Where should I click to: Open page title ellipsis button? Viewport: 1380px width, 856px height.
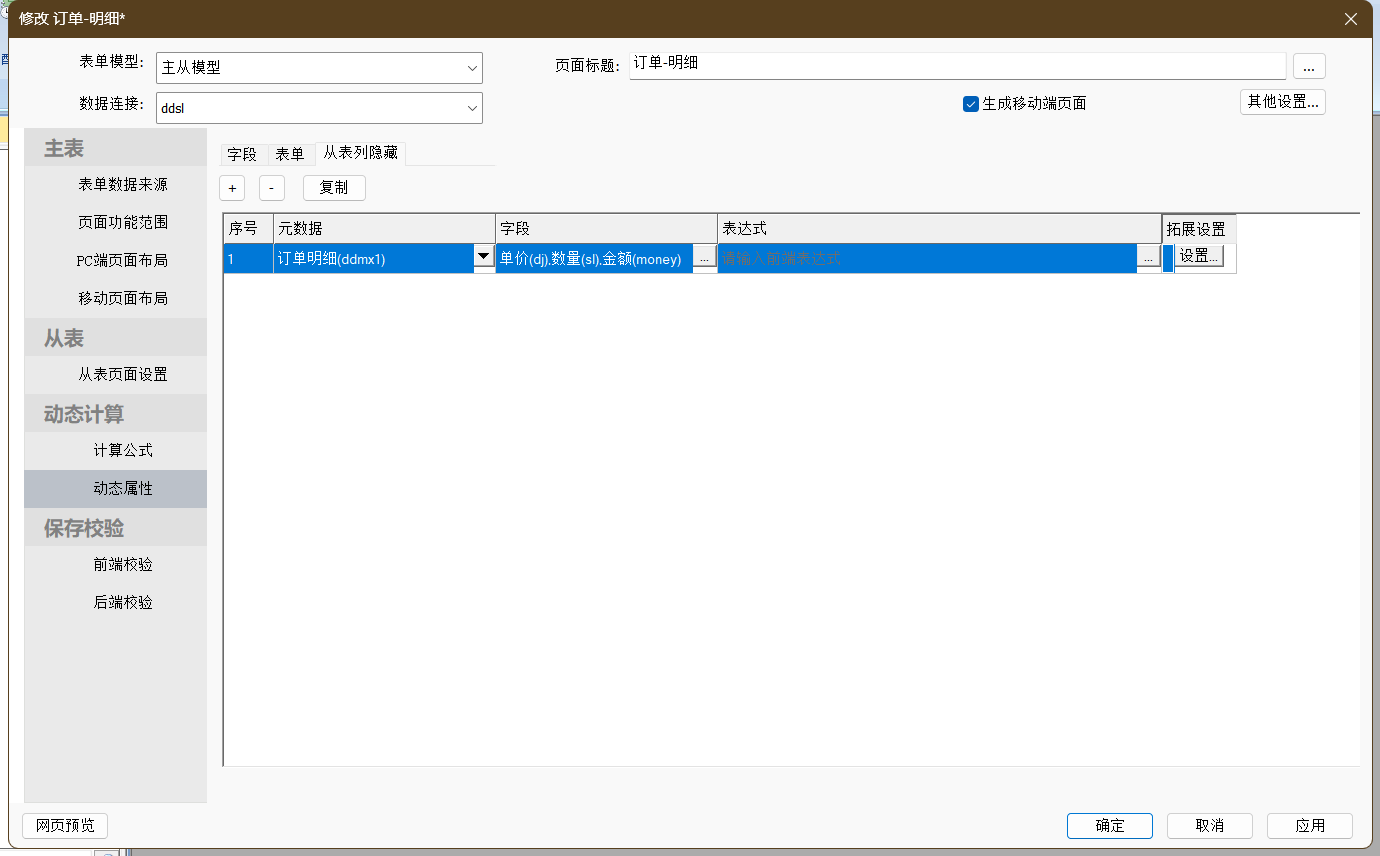(1309, 66)
